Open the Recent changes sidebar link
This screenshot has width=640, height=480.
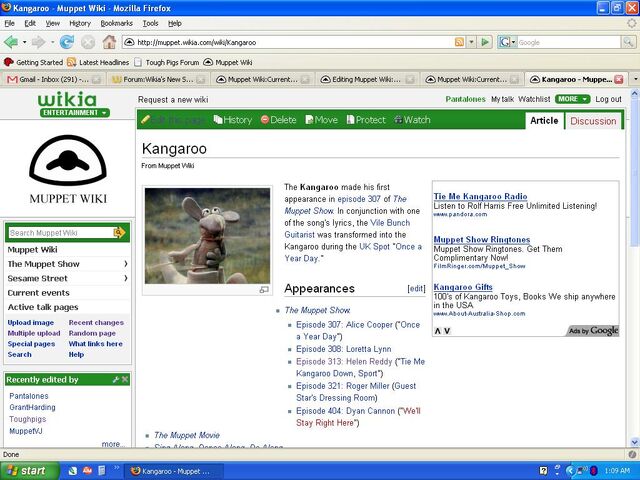pos(96,322)
